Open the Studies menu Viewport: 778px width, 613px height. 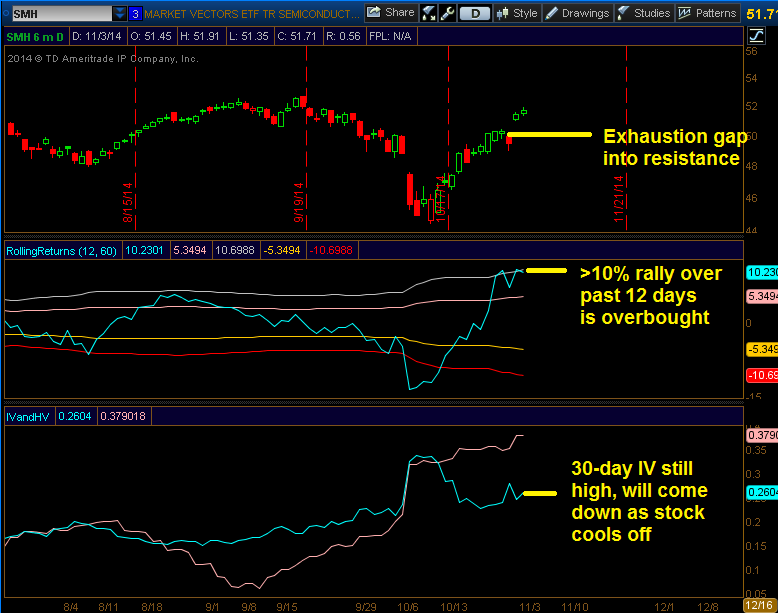[x=643, y=13]
